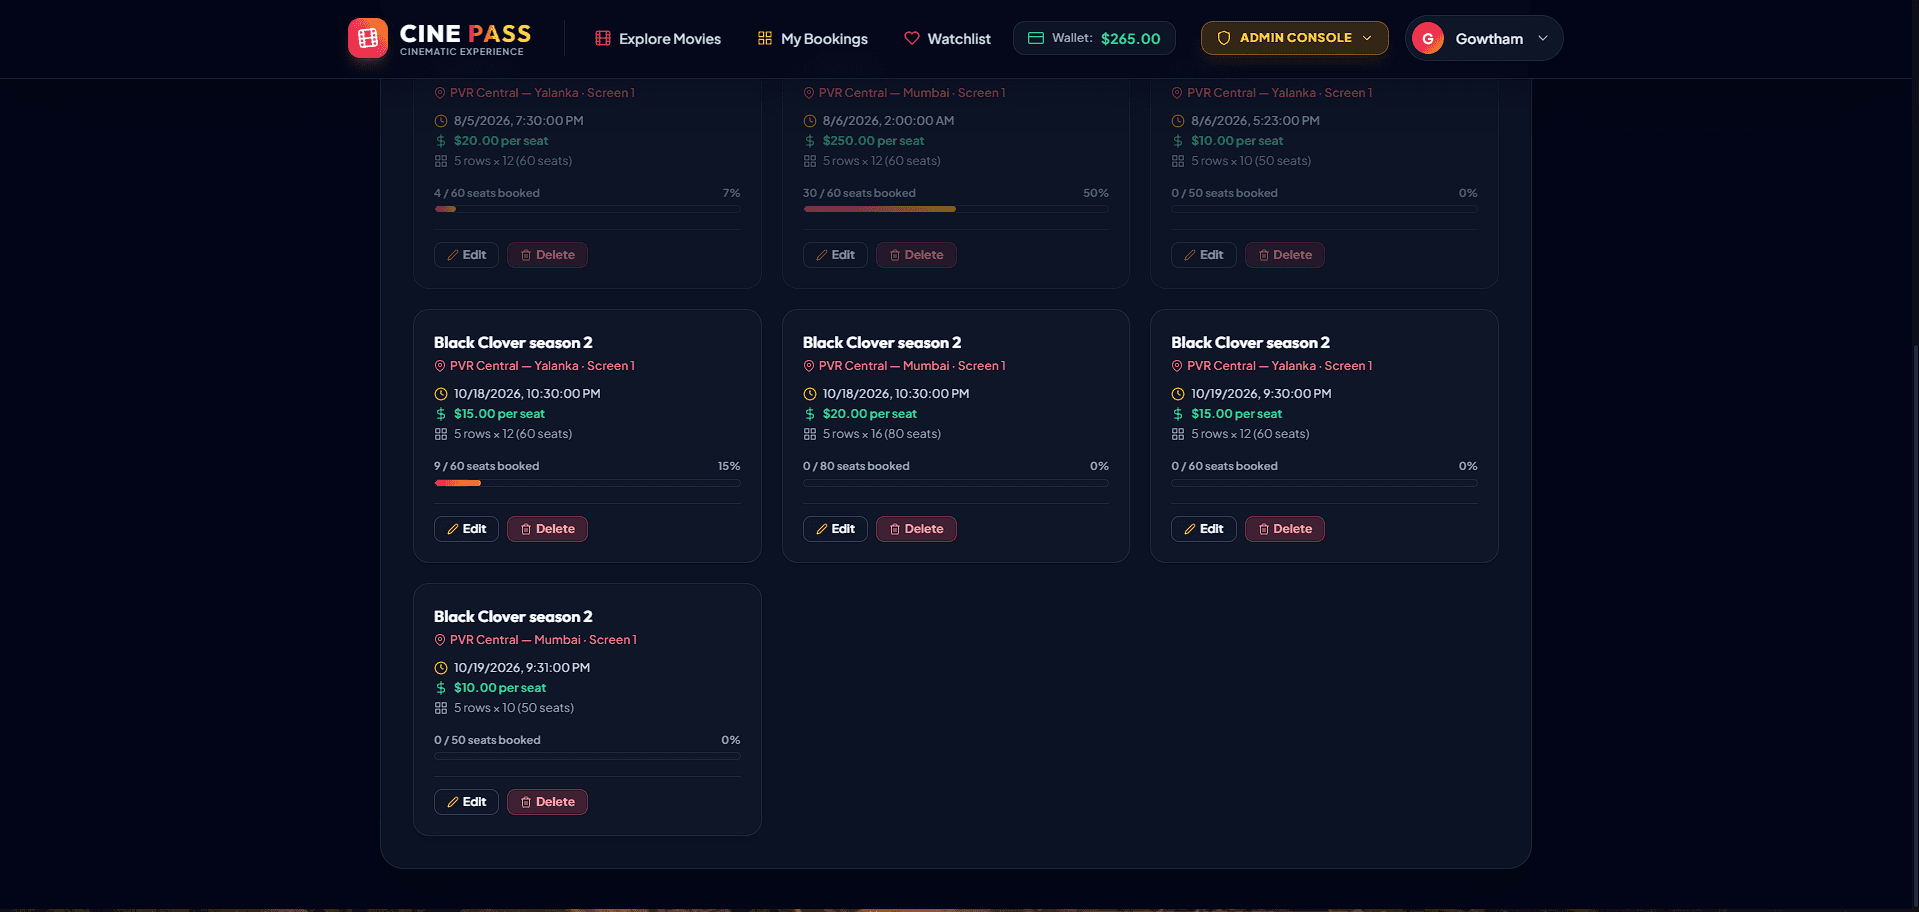Open the Admin Console dropdown
This screenshot has width=1919, height=912.
click(1294, 38)
